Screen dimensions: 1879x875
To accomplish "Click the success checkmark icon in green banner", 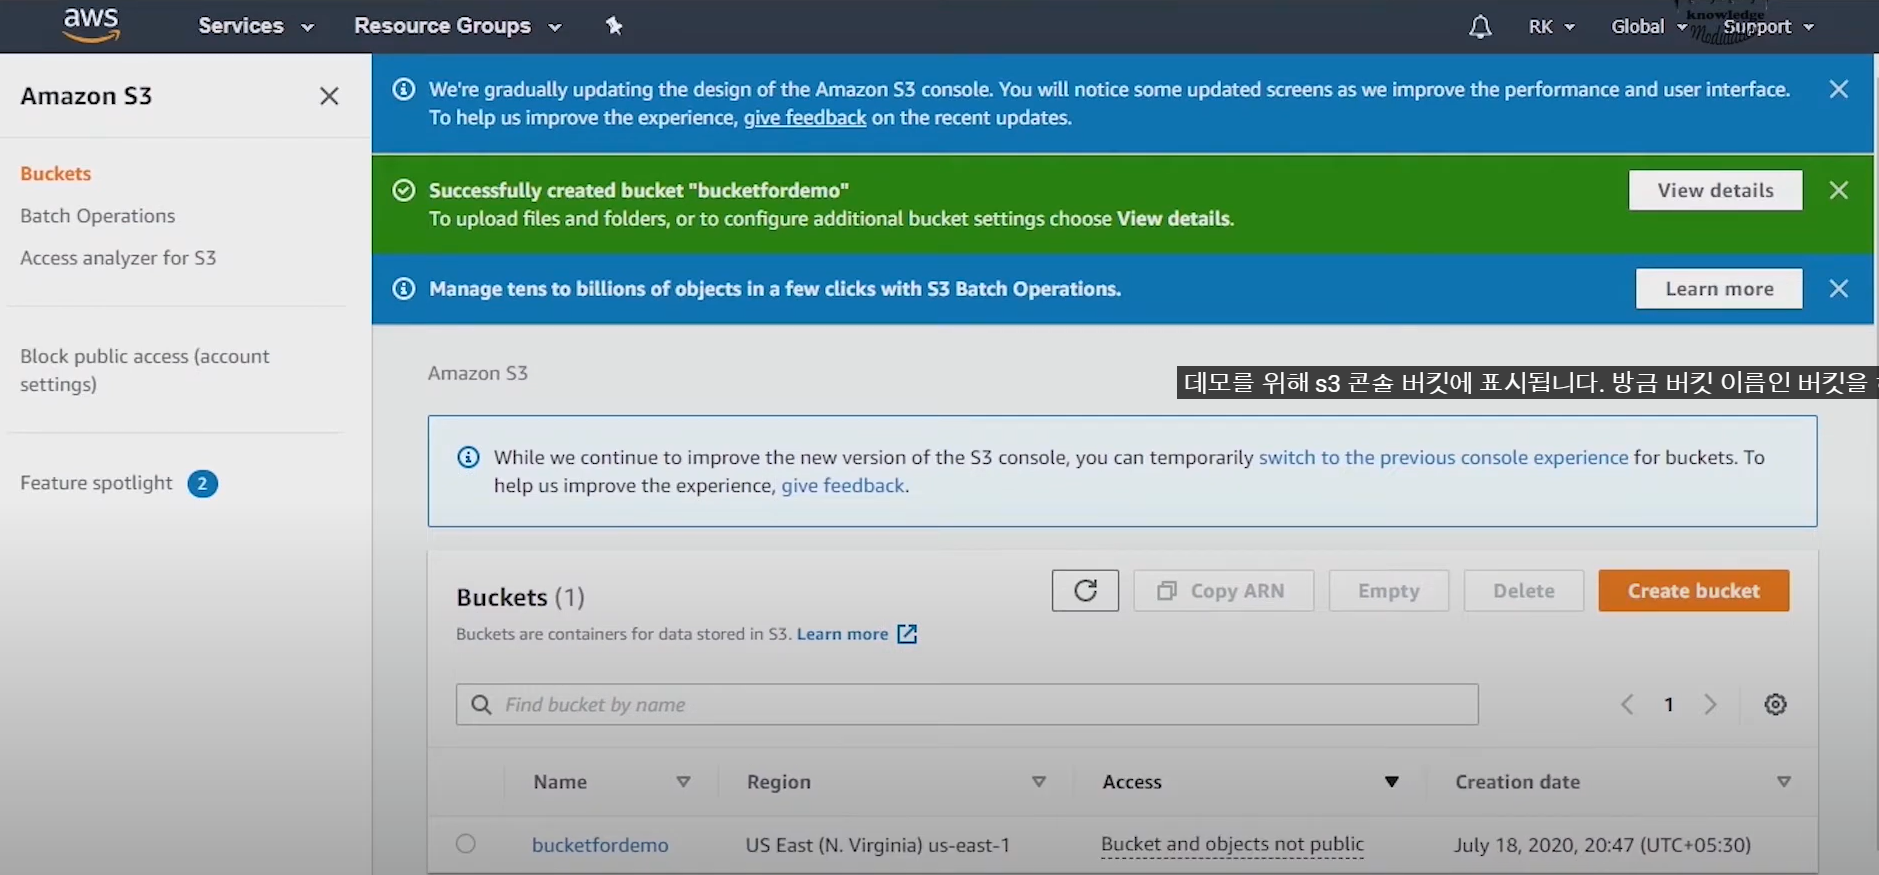I will tap(404, 190).
